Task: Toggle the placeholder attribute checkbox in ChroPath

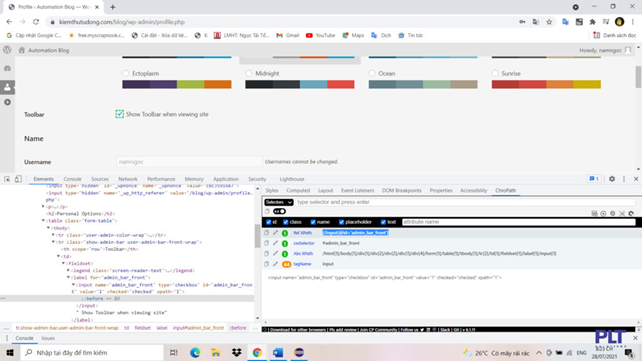Action: tap(341, 222)
